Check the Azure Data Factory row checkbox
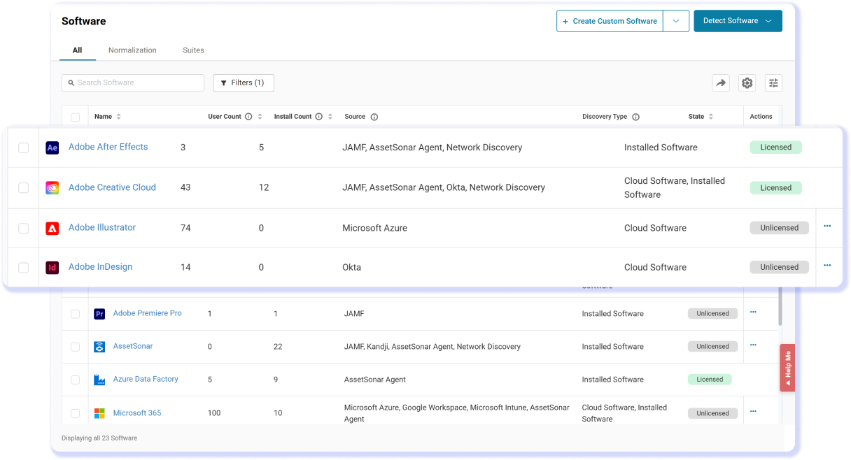The width and height of the screenshot is (851, 460). pyautogui.click(x=75, y=380)
